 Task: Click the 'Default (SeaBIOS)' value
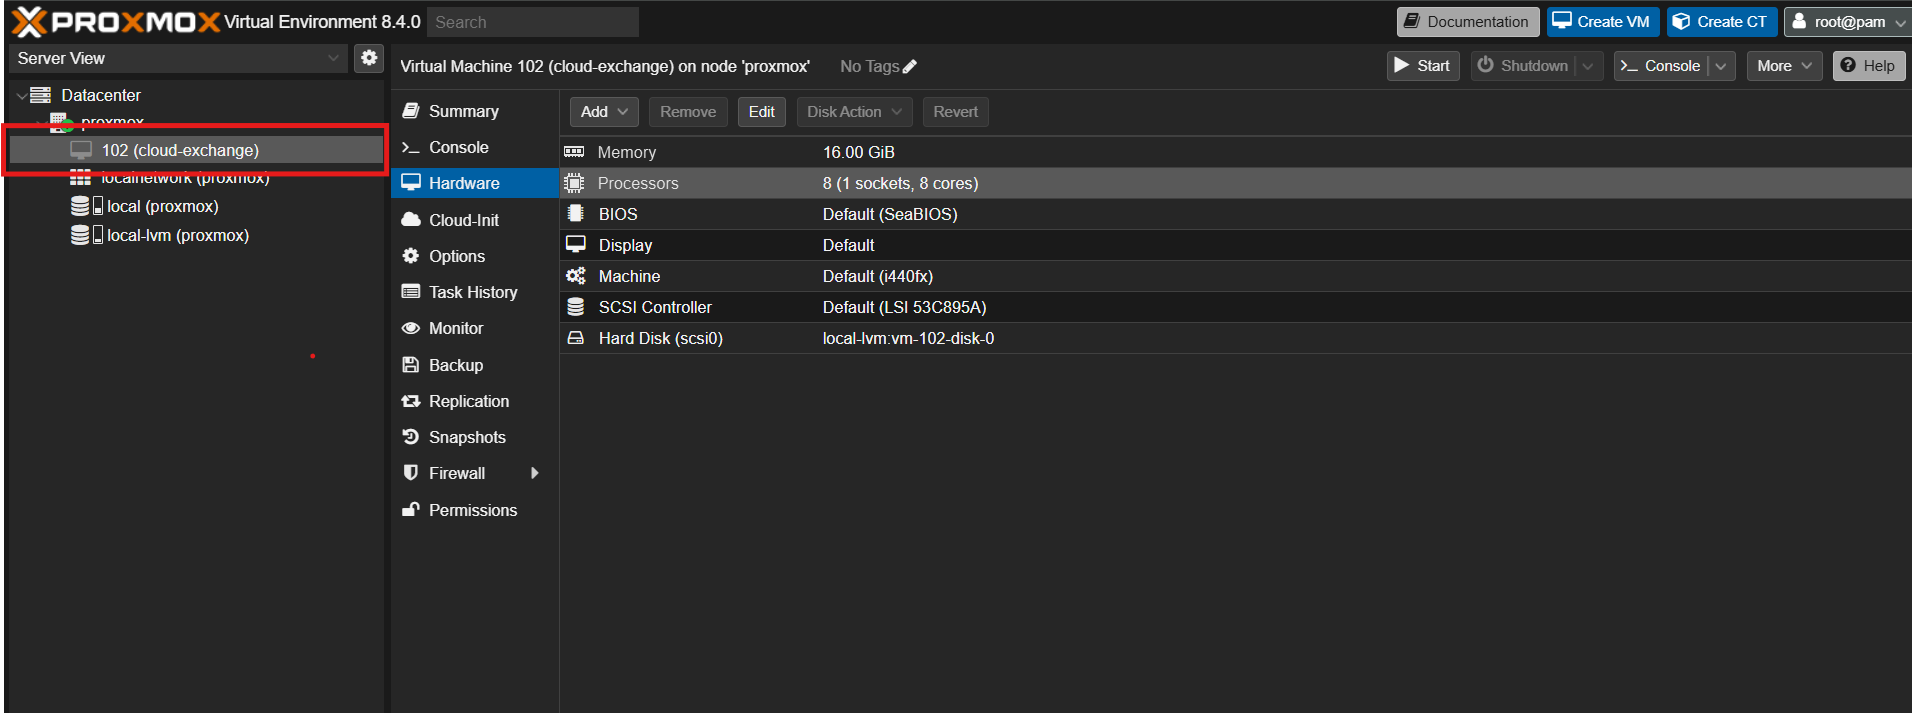point(890,214)
